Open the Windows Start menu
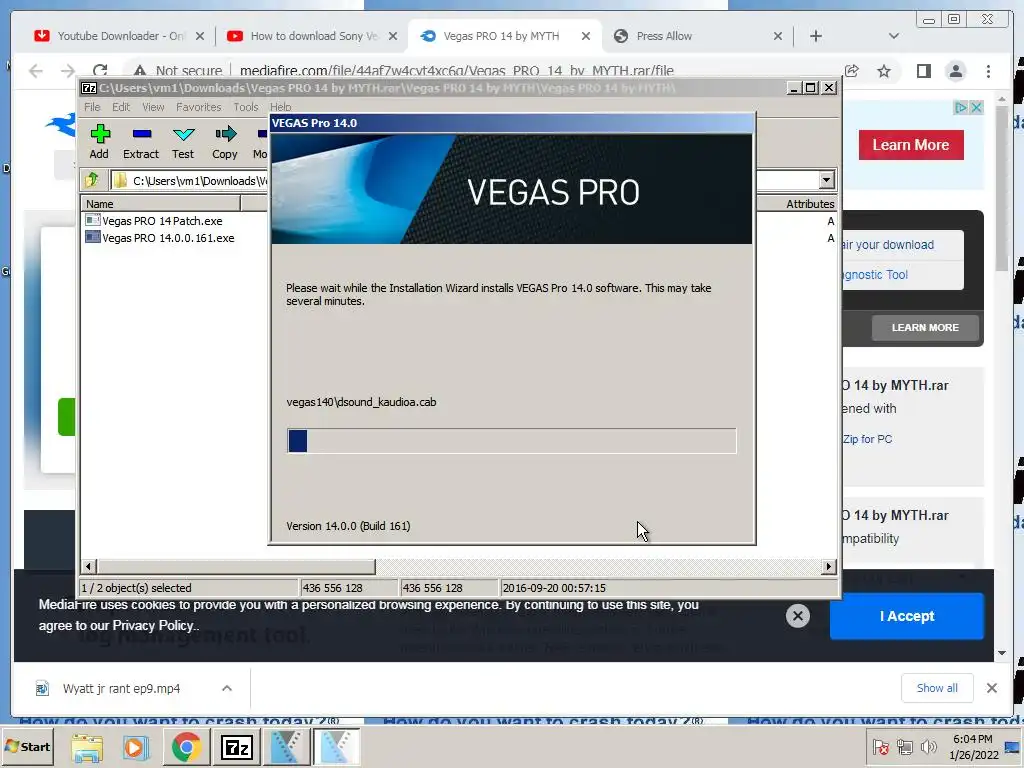Viewport: 1024px width, 768px height. 28,746
